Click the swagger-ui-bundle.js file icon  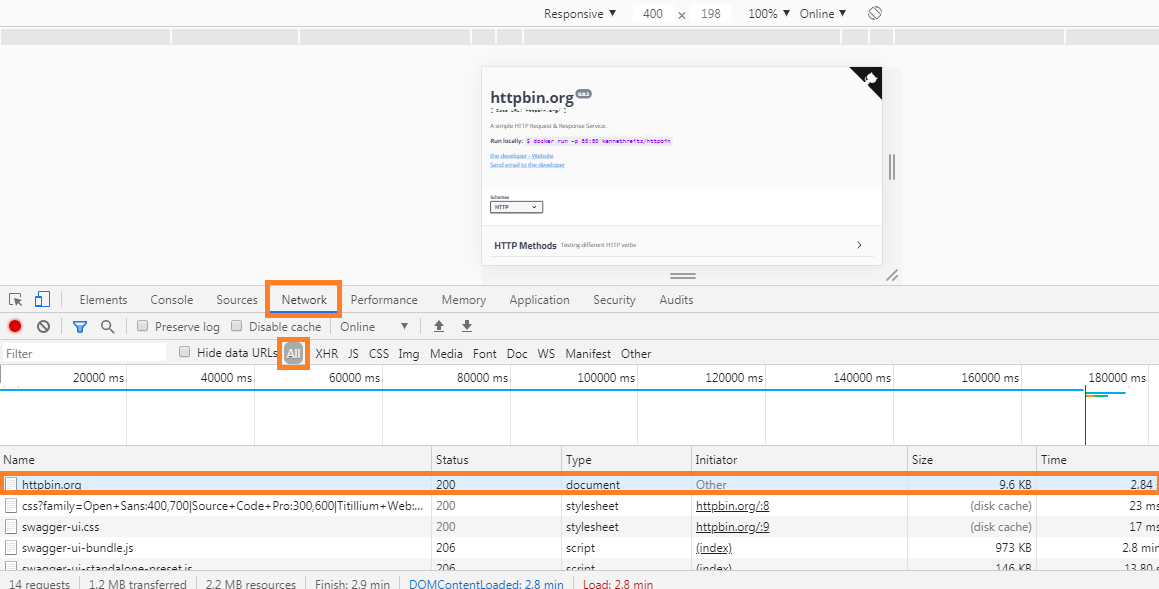click(11, 548)
